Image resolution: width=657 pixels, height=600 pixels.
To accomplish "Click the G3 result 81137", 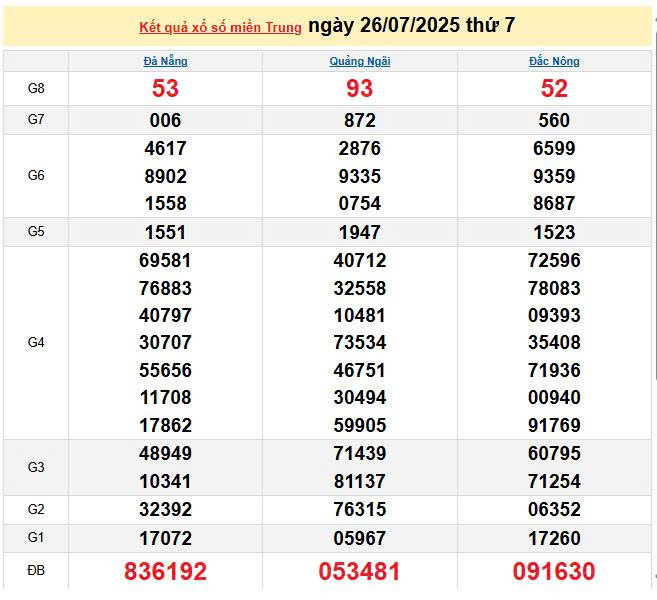I will 360,481.
